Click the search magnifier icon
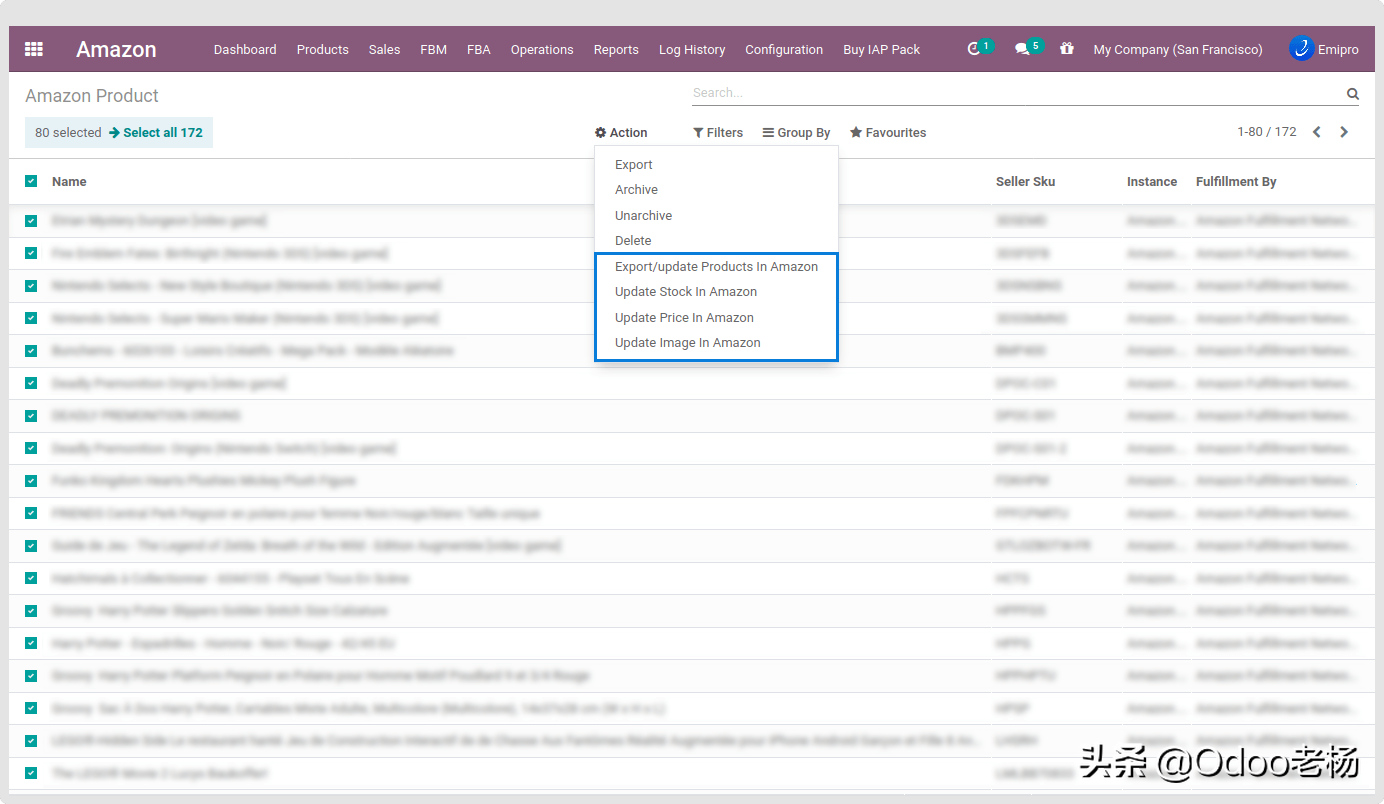 1353,94
